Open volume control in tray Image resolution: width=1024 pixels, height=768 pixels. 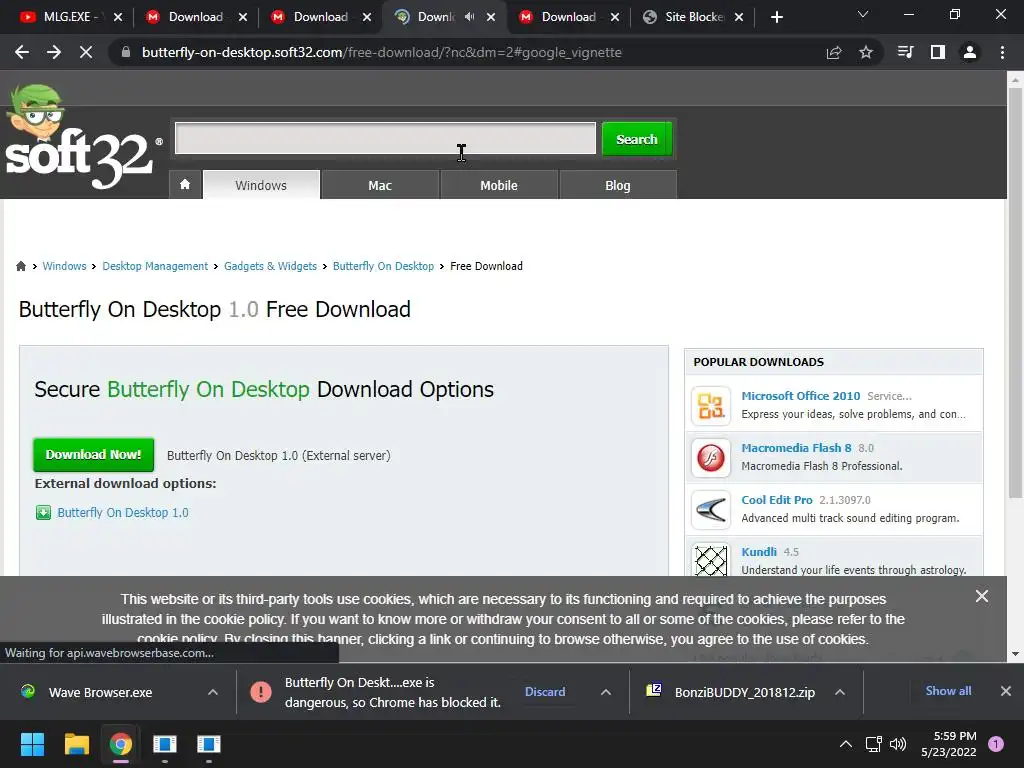pos(898,744)
